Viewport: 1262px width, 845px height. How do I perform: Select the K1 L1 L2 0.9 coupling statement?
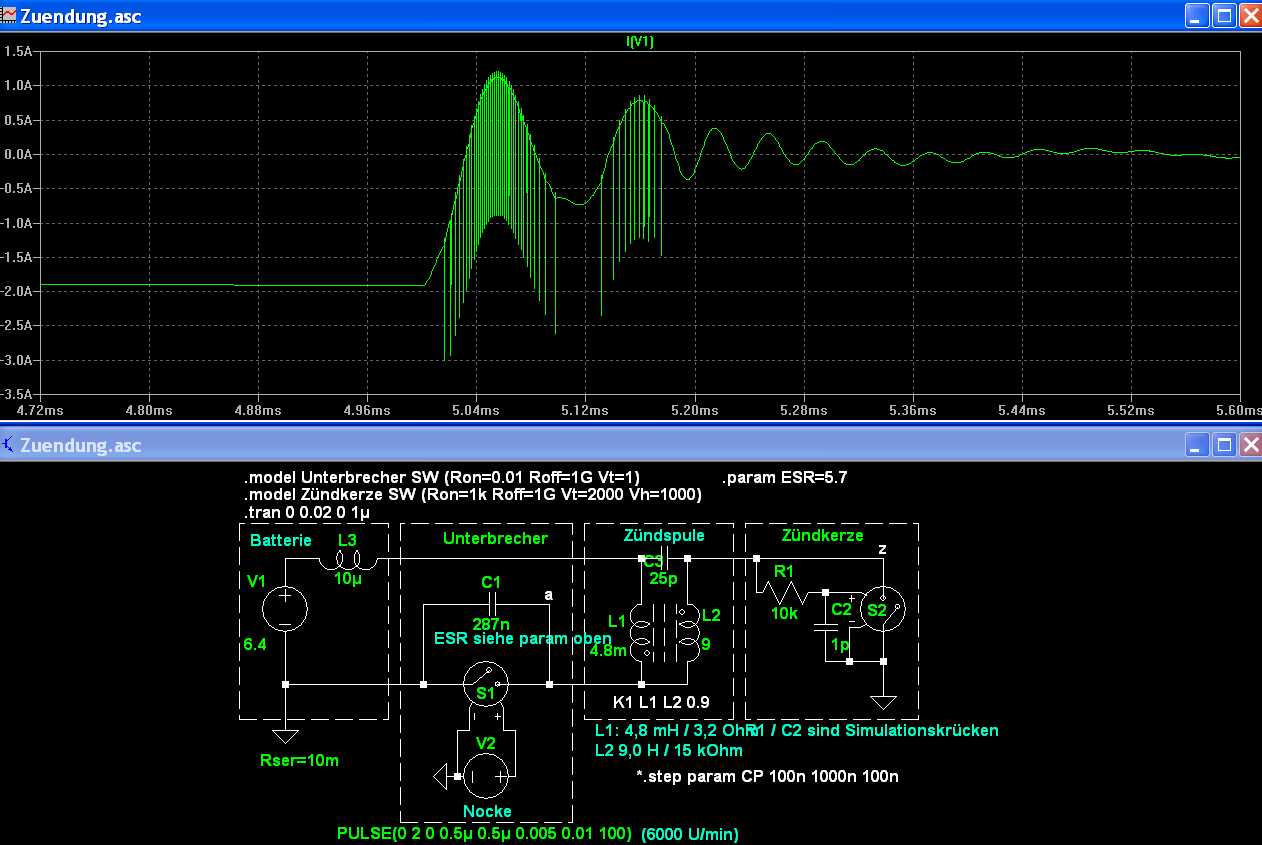click(x=661, y=703)
